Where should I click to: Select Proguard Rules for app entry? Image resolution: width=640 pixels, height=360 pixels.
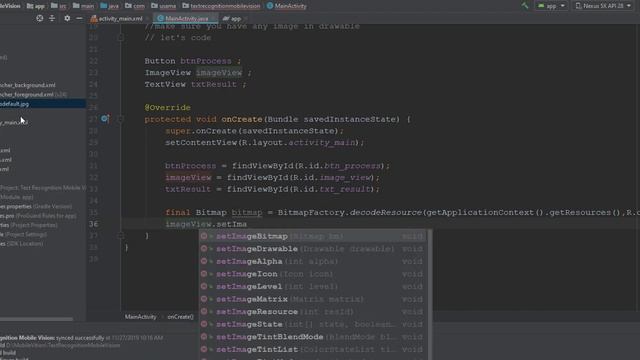(x=38, y=216)
